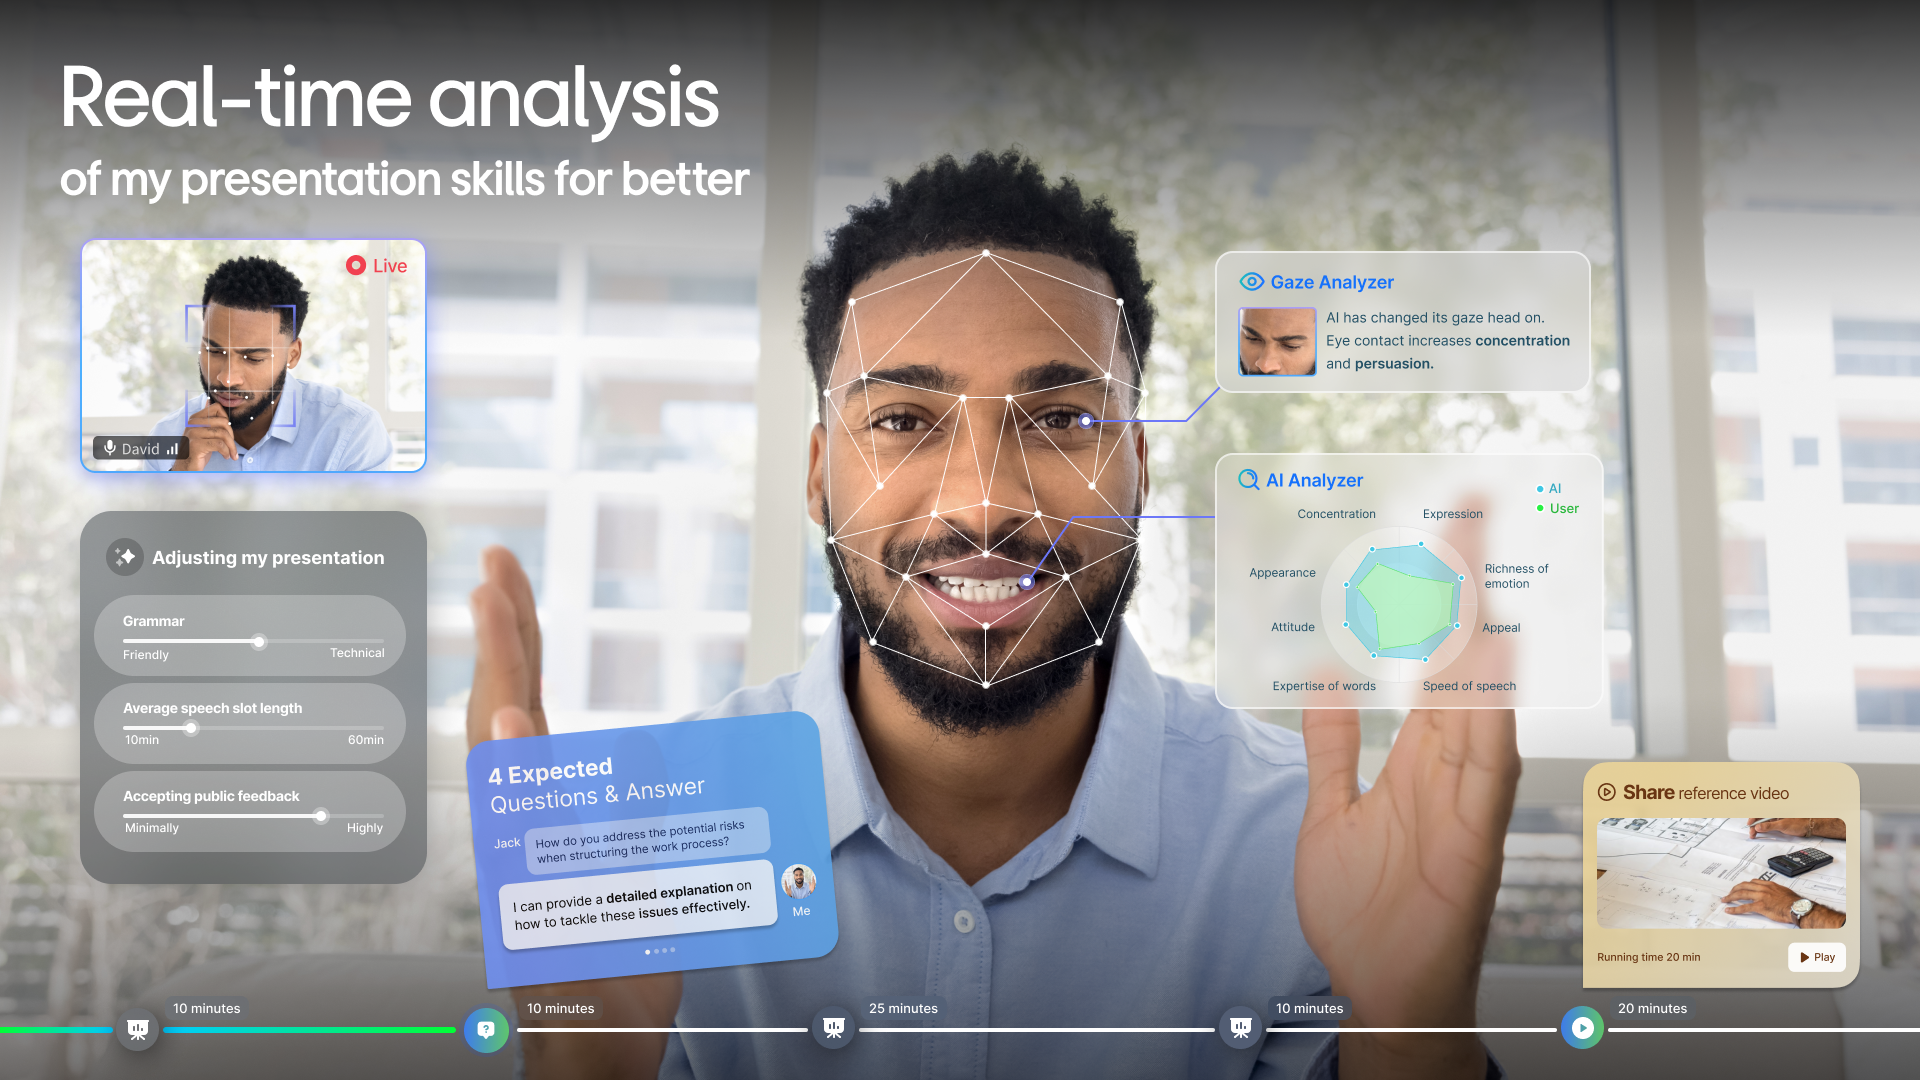Expand the AI Analyzer panel details
This screenshot has width=1920, height=1080.
click(1300, 479)
